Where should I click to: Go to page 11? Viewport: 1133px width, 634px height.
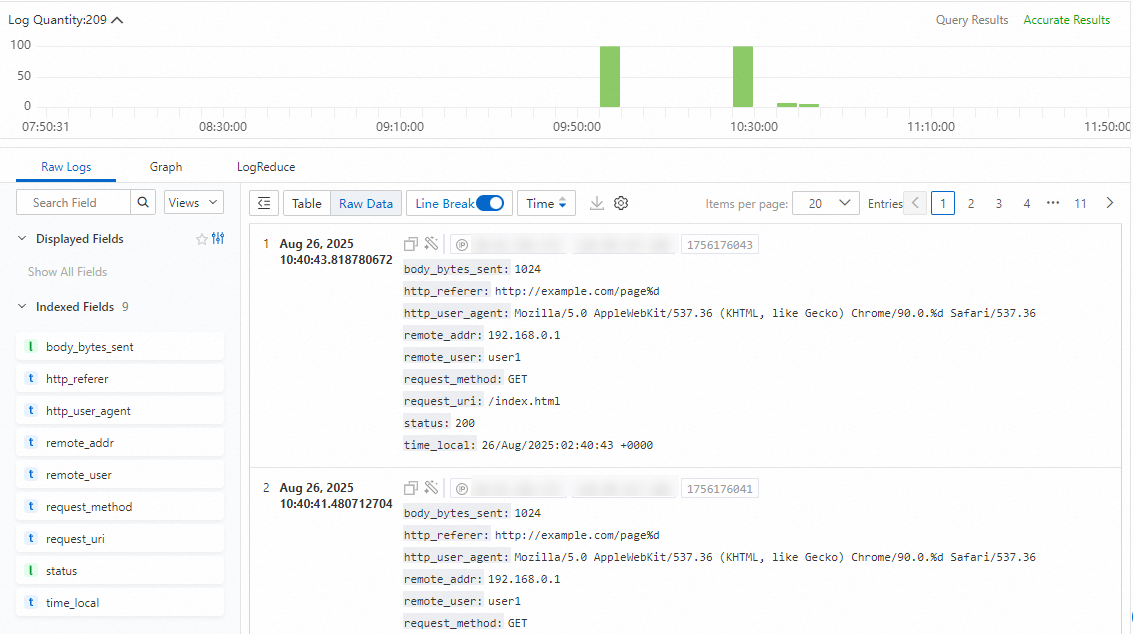pos(1080,203)
